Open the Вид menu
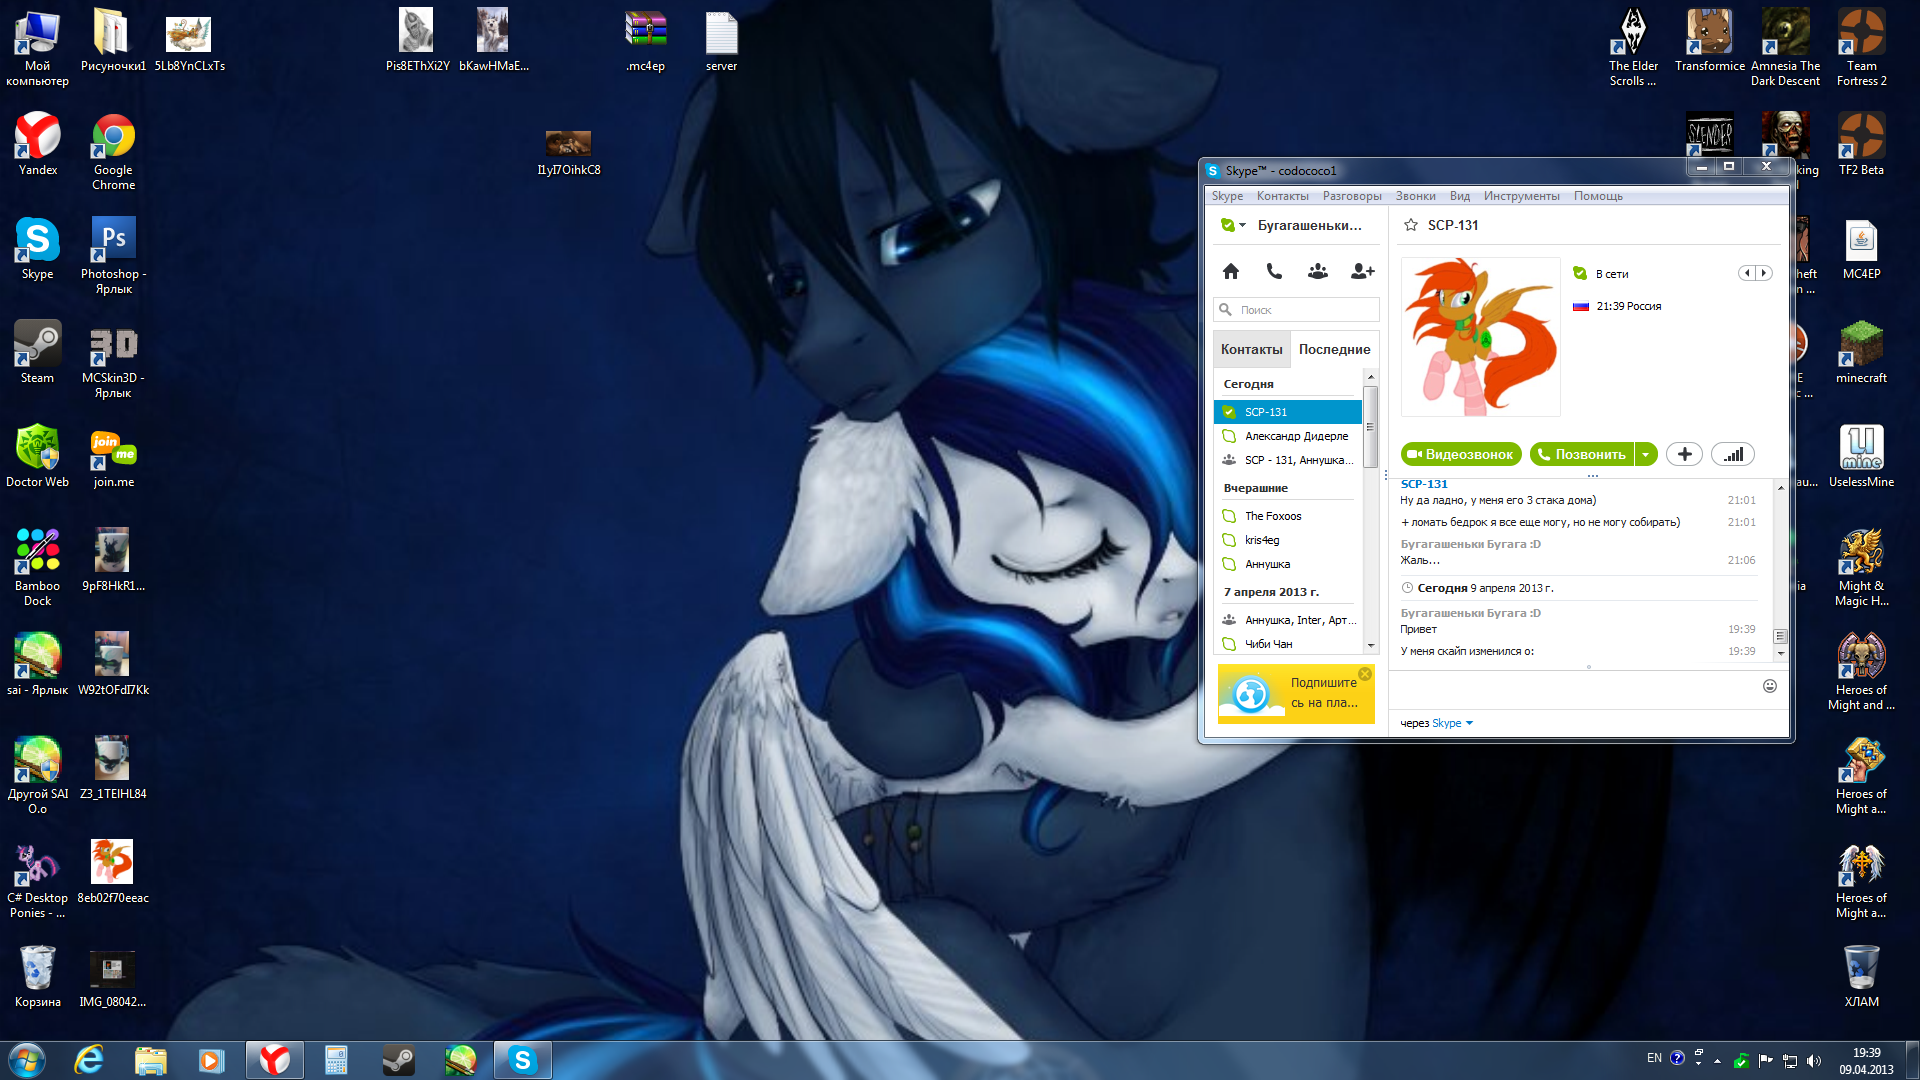 [x=1460, y=196]
